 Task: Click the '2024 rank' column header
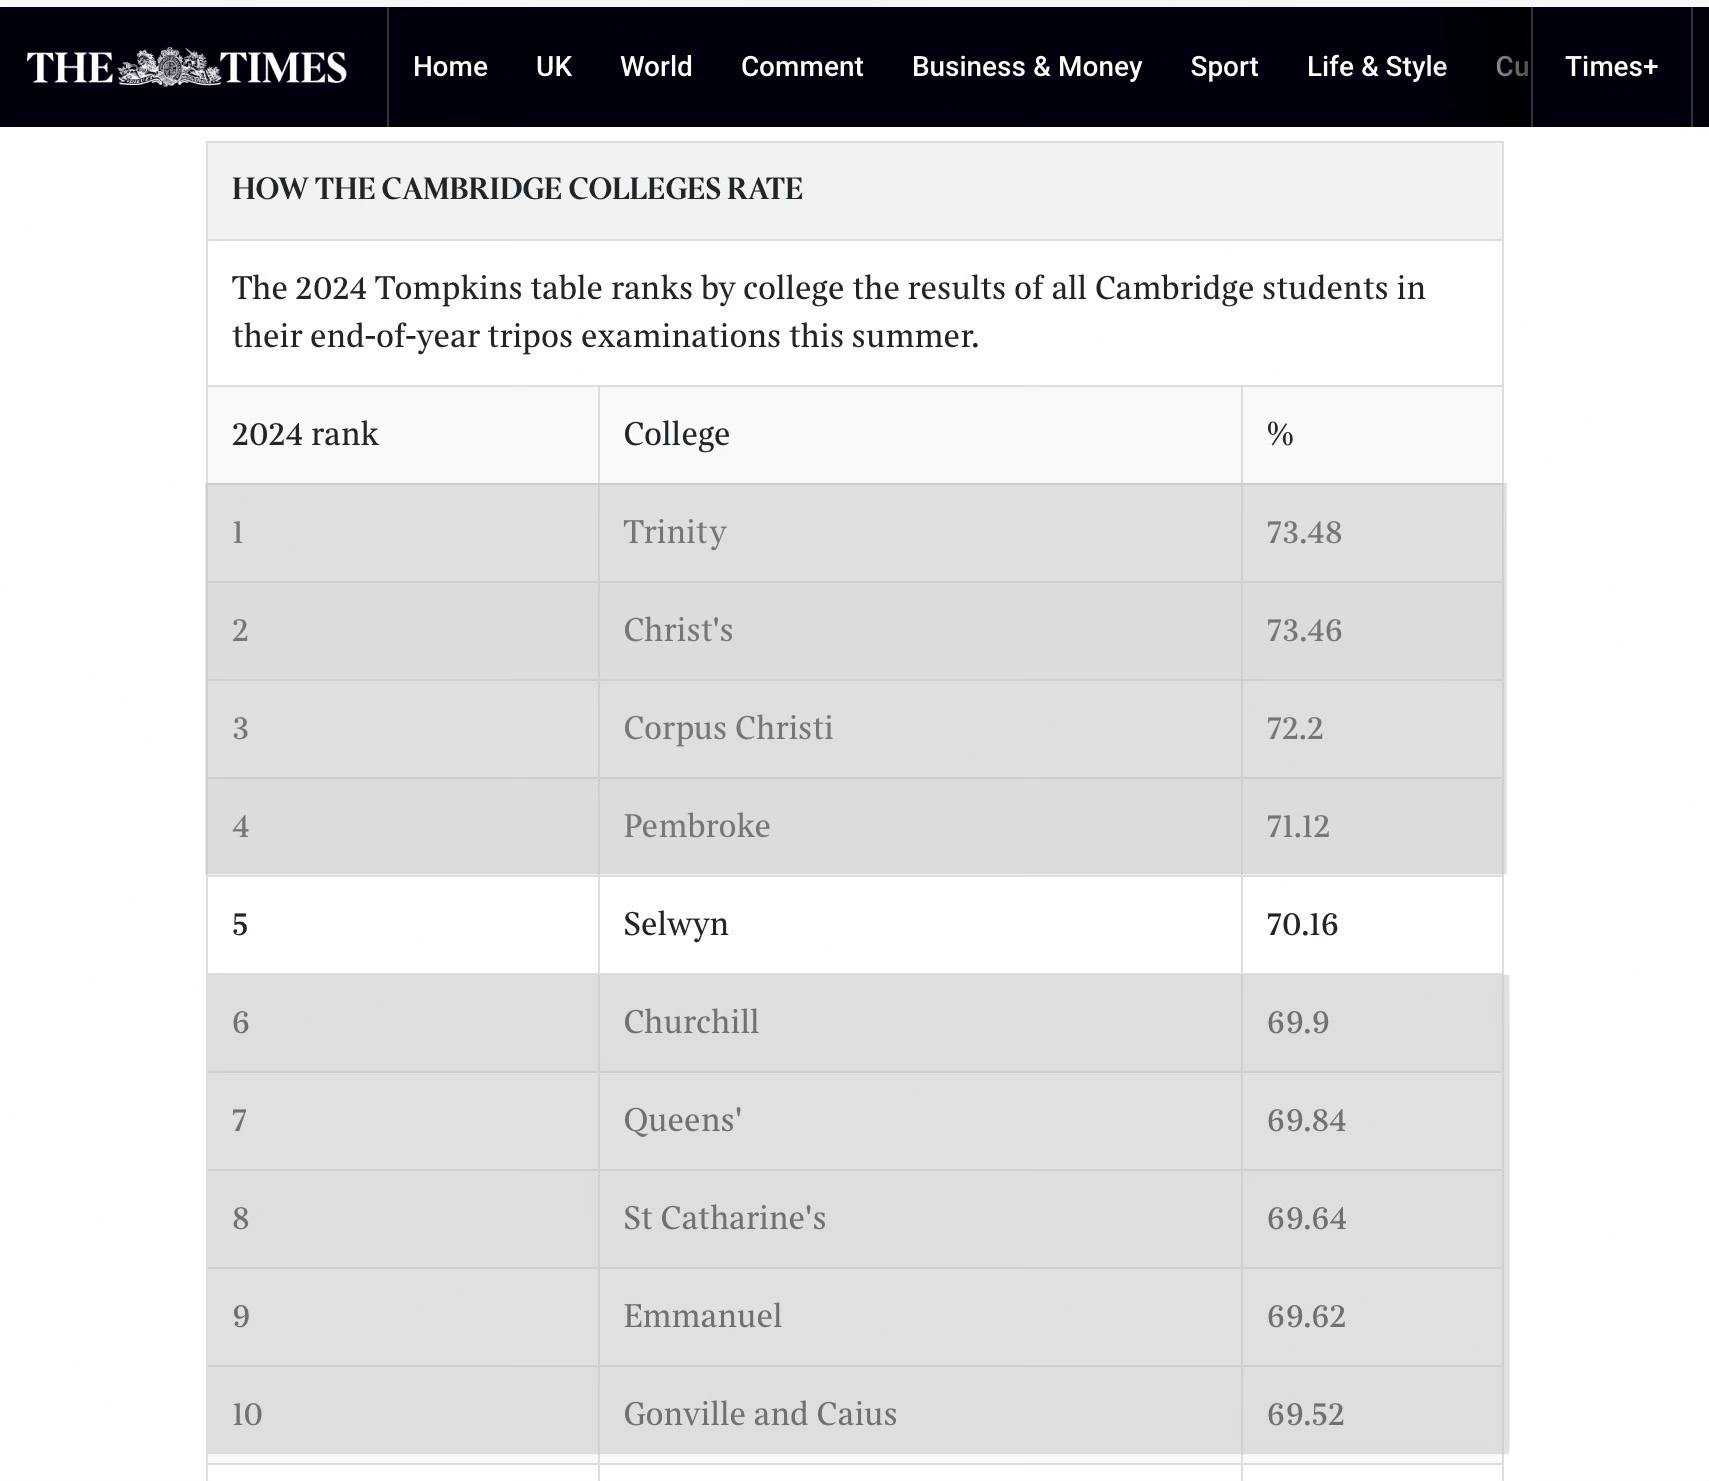point(305,435)
